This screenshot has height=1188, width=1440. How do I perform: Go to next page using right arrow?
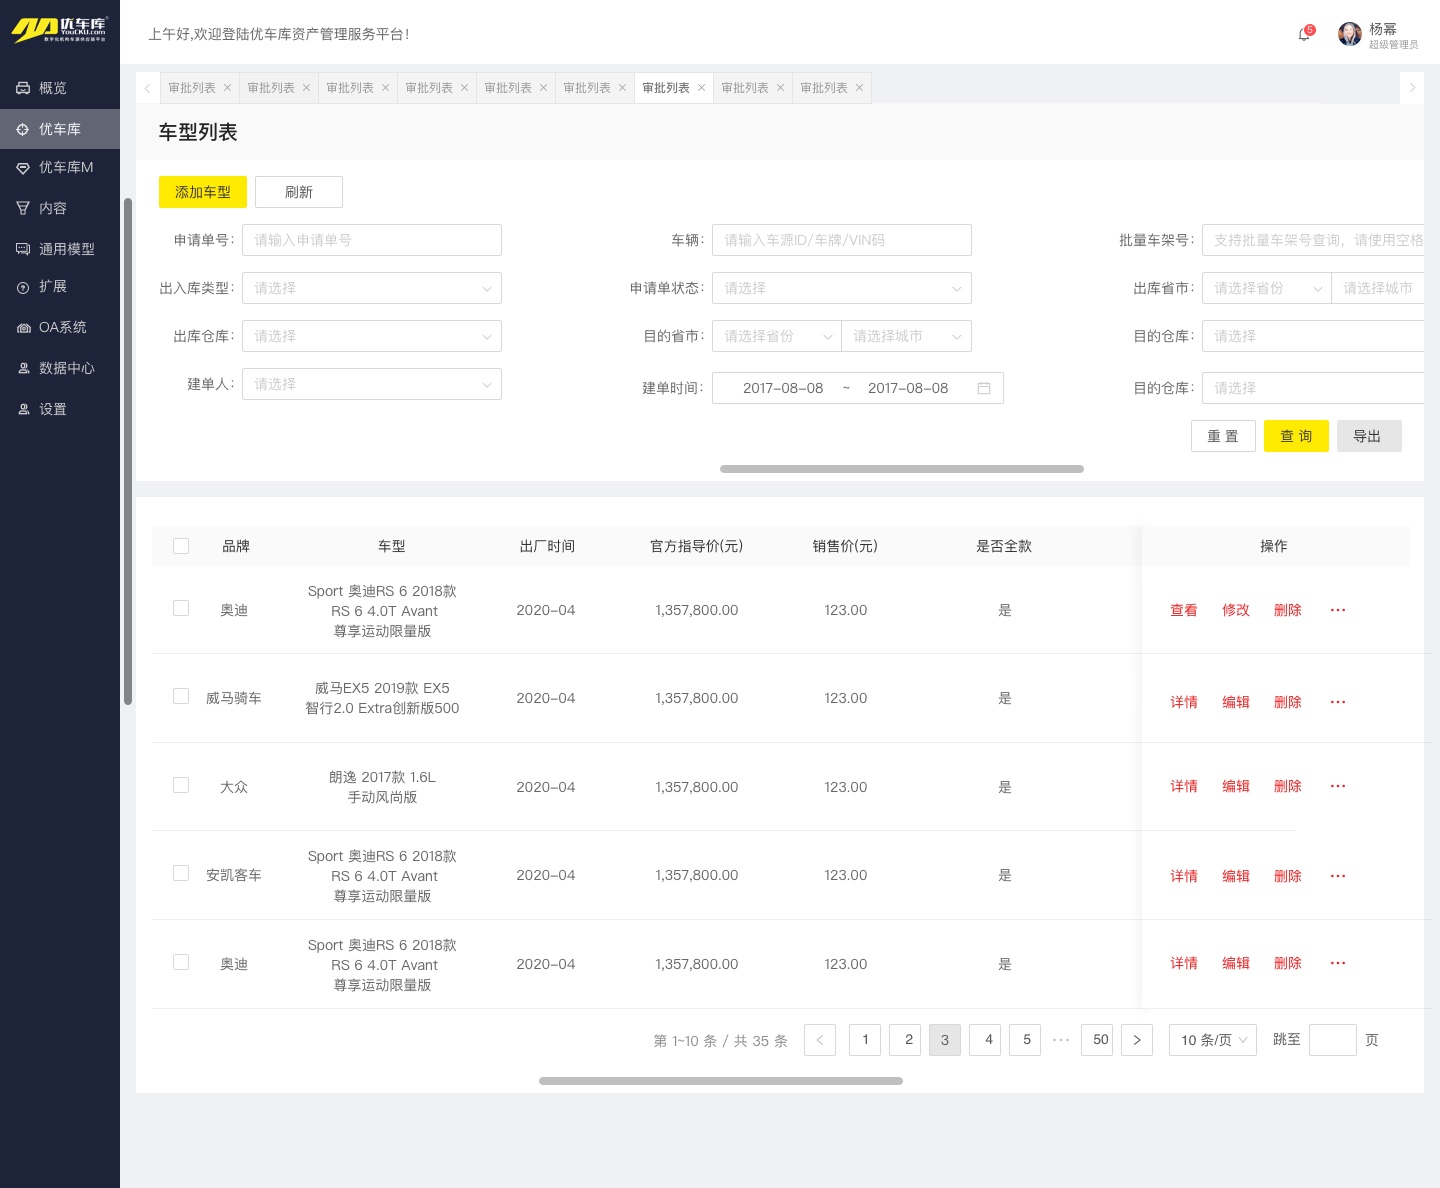1136,1040
